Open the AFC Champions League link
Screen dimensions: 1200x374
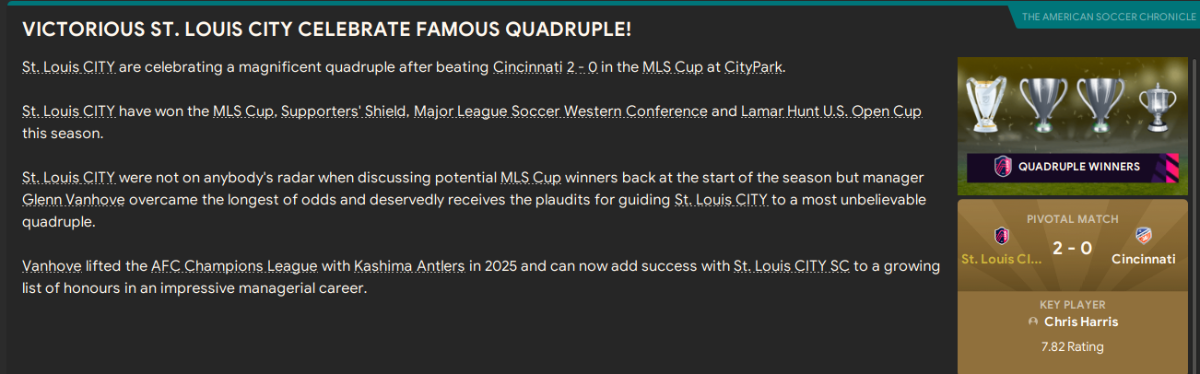(x=235, y=266)
